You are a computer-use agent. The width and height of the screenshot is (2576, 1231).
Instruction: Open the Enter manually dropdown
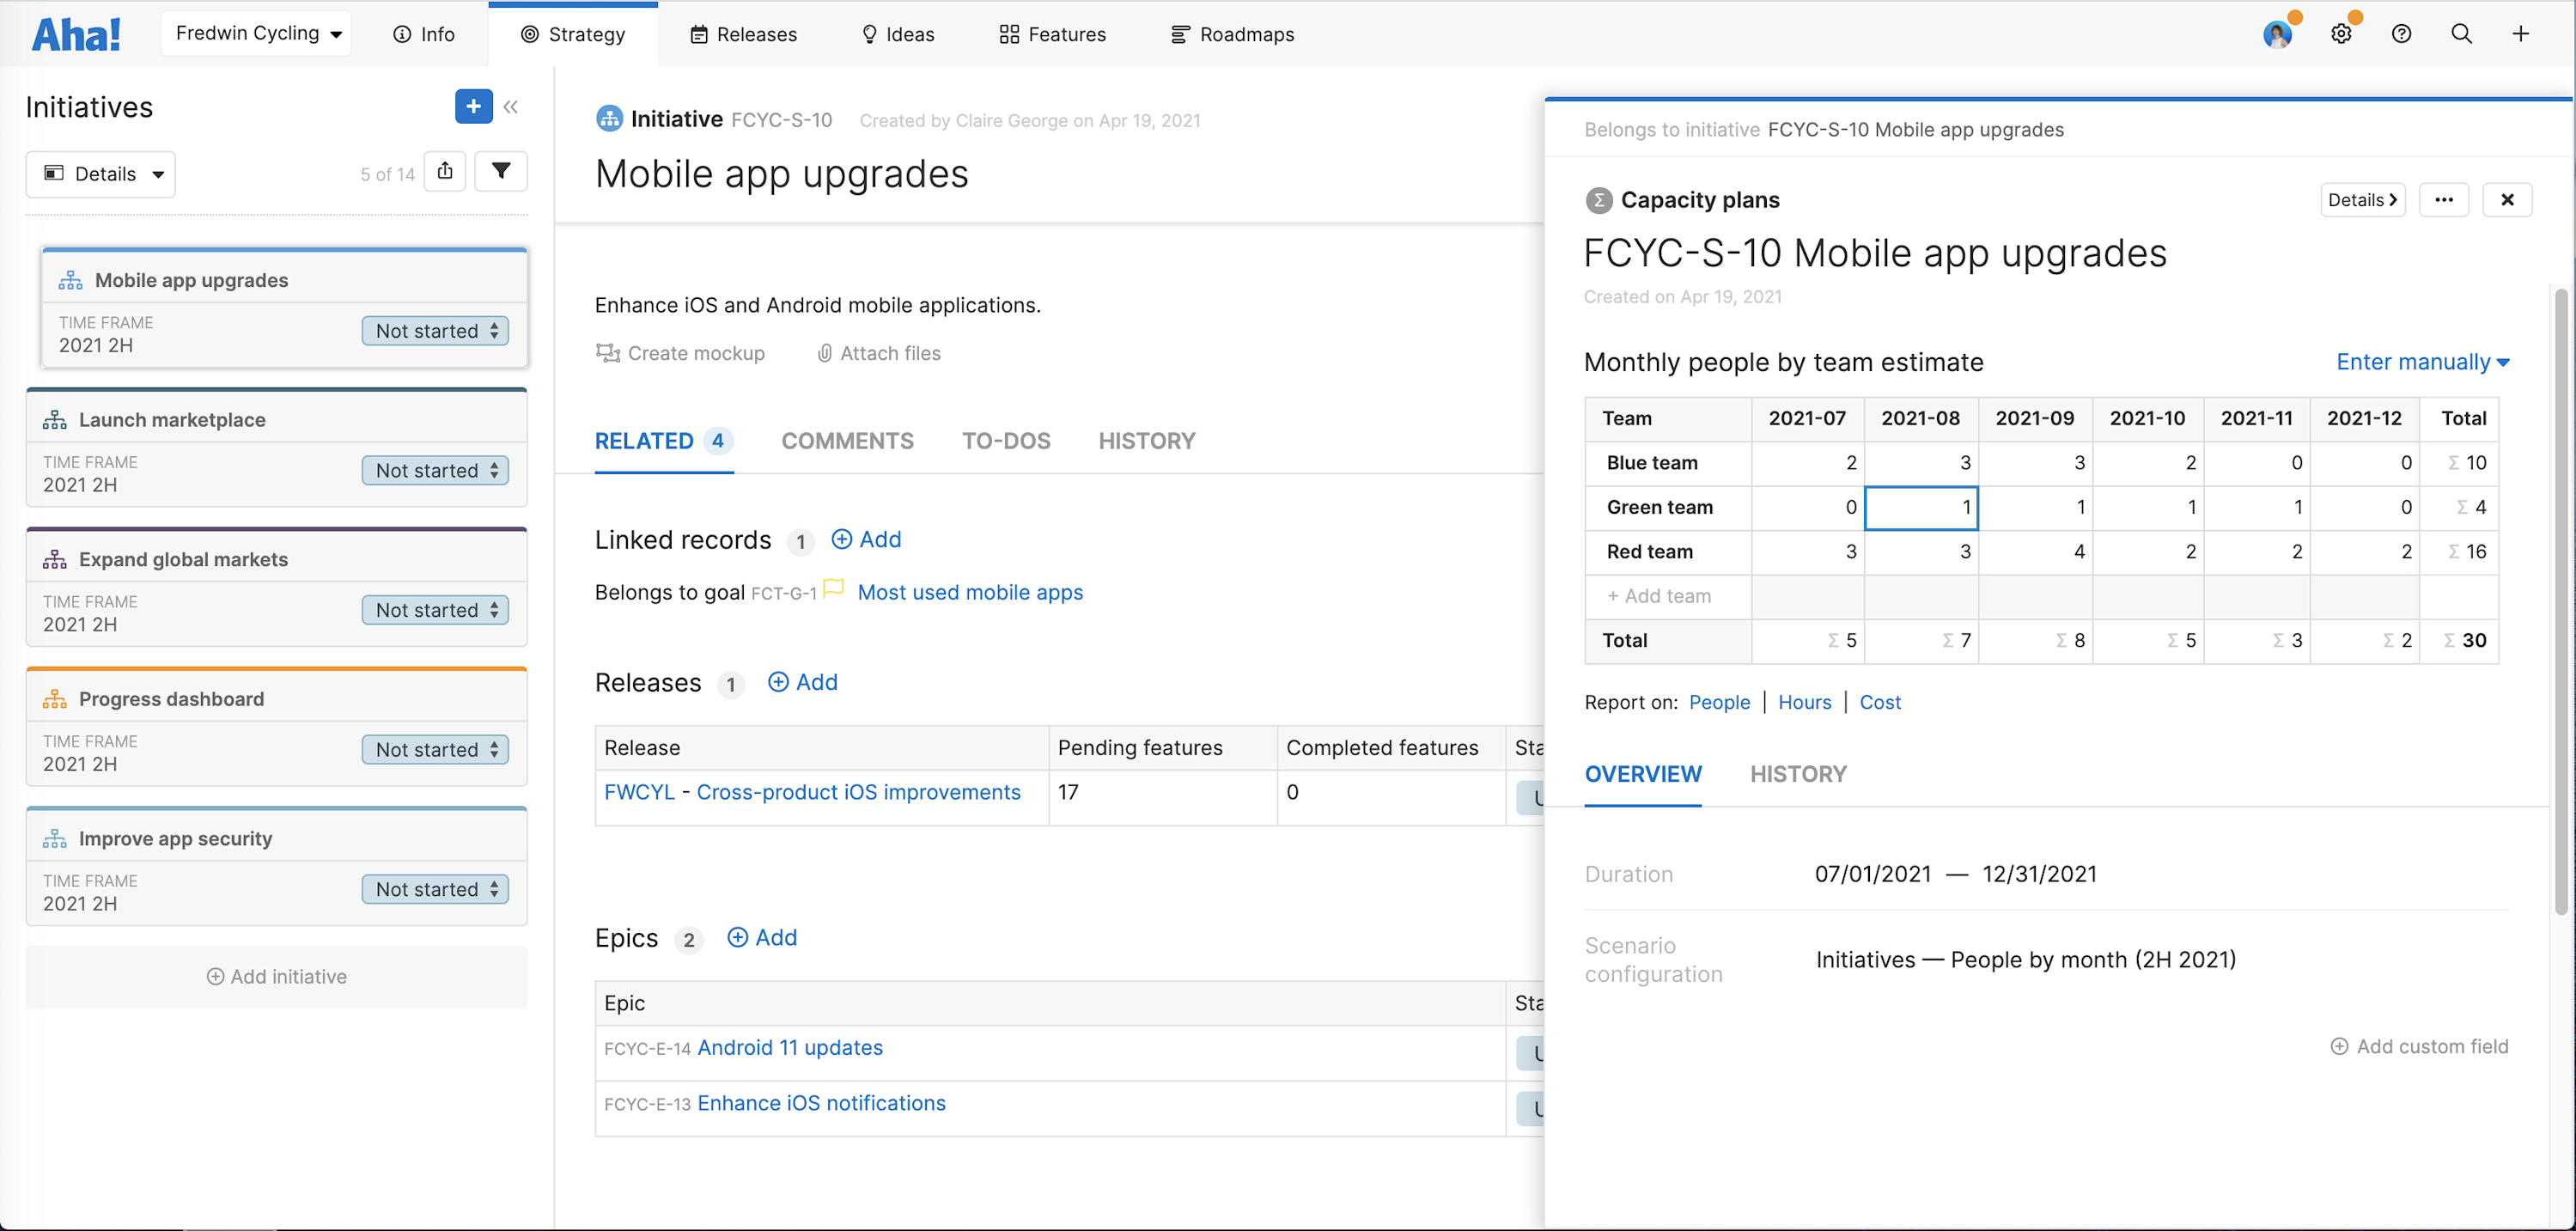(2422, 362)
